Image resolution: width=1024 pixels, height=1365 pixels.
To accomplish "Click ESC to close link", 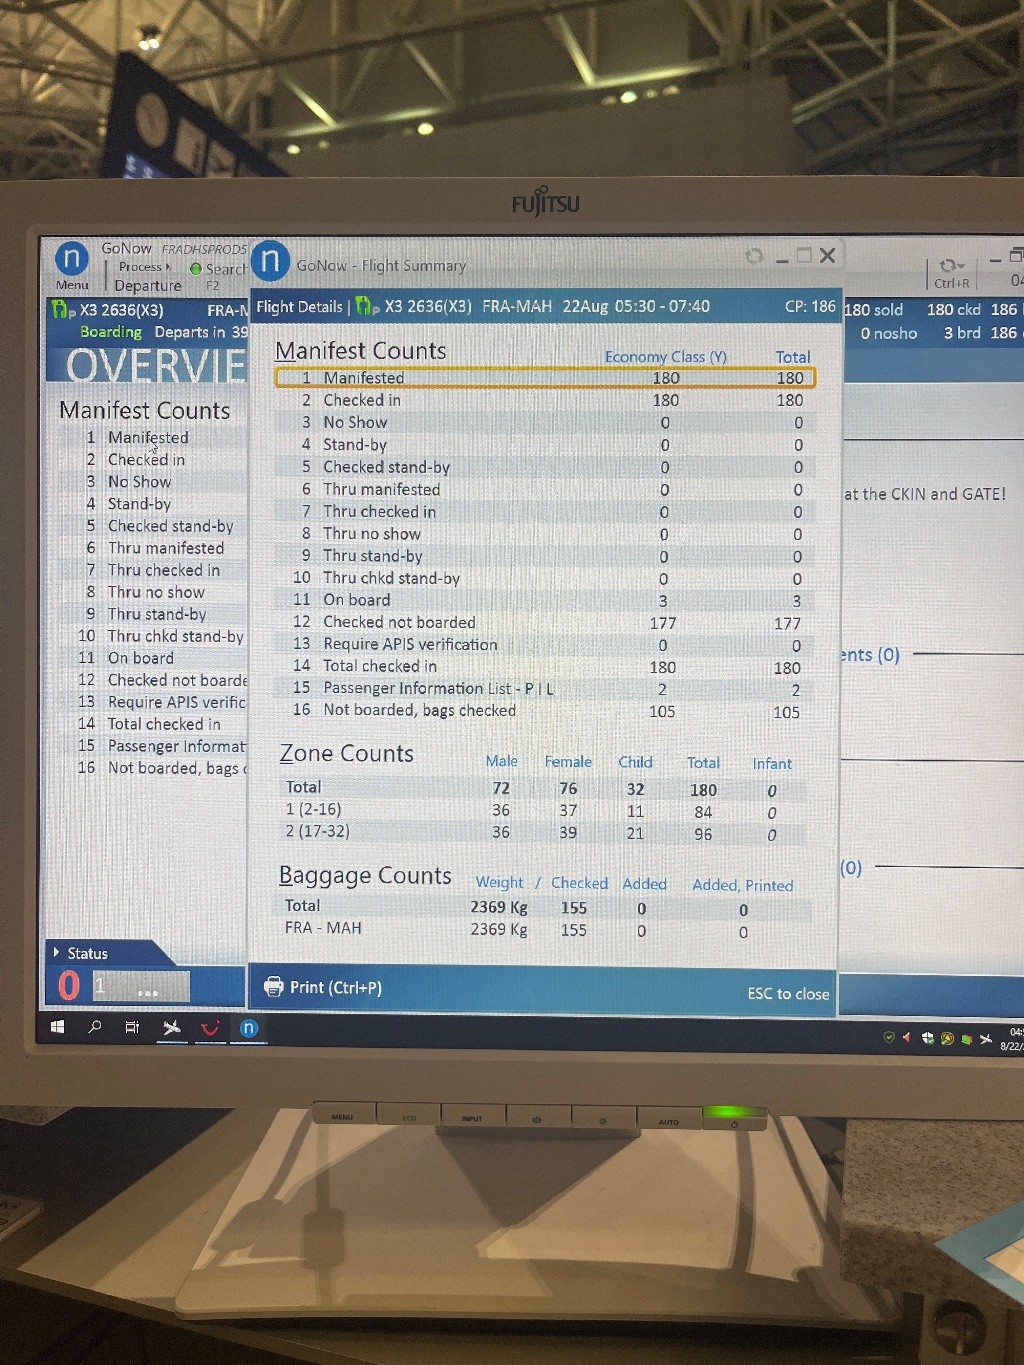I will (788, 993).
